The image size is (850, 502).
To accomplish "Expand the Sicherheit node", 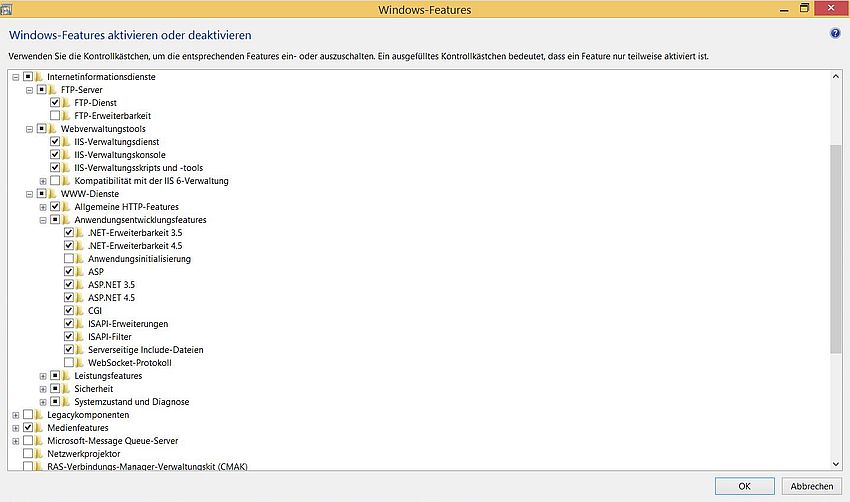I will (x=43, y=389).
